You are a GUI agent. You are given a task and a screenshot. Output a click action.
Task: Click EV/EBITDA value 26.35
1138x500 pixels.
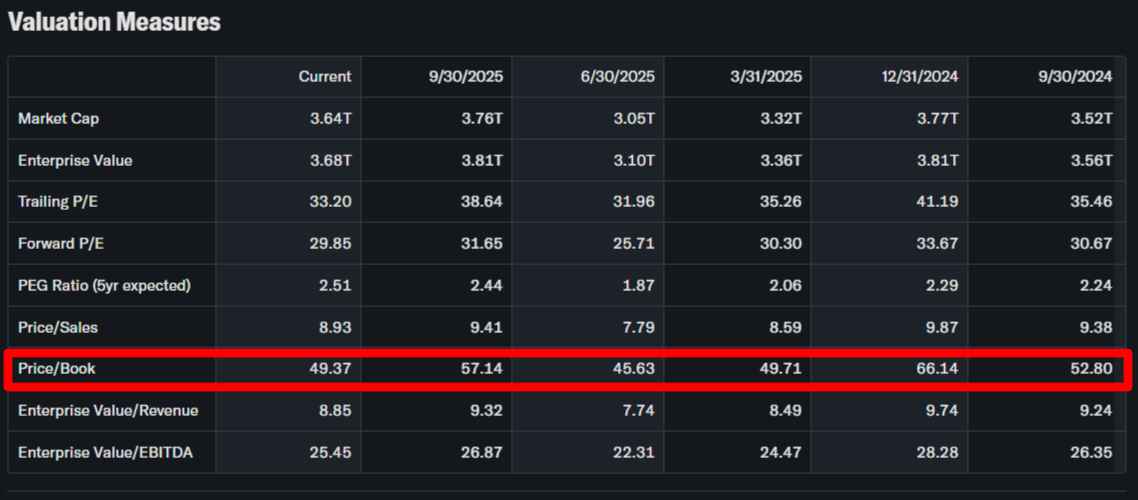click(1092, 453)
